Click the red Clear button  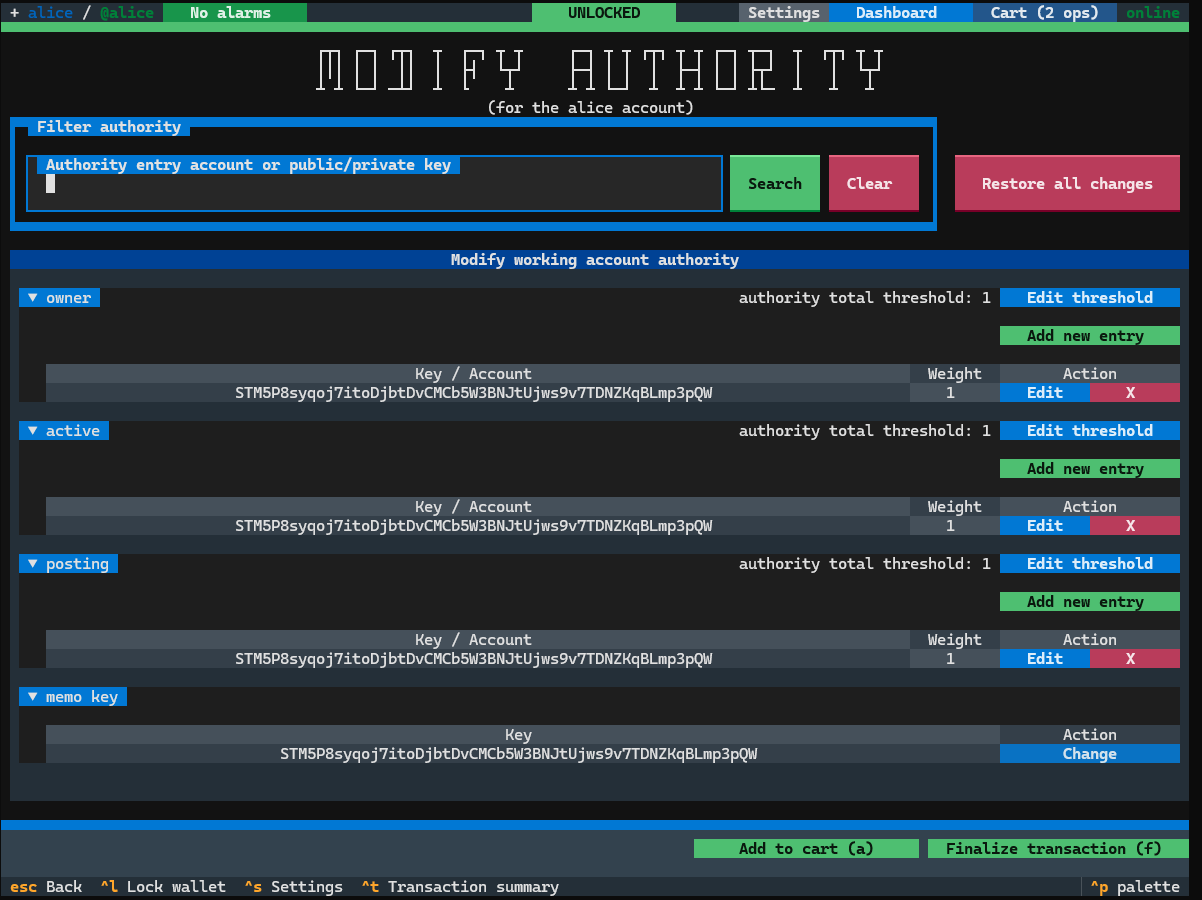click(874, 184)
